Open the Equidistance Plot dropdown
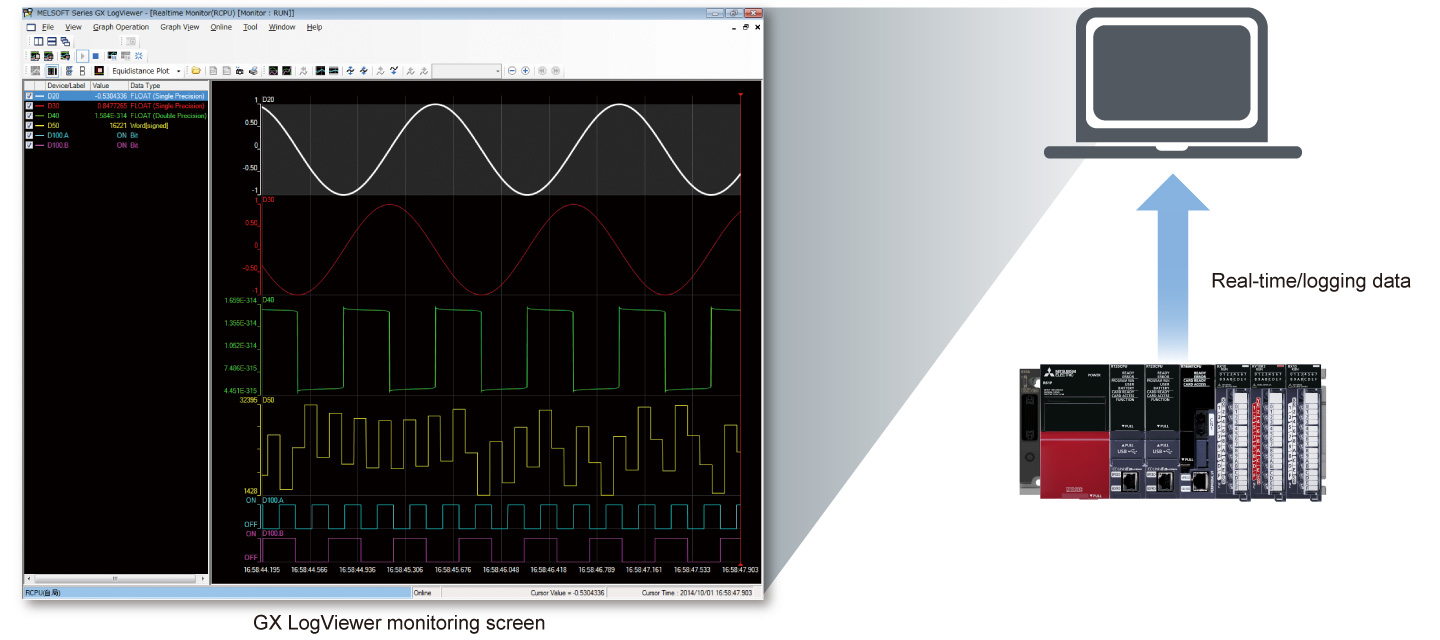The width and height of the screenshot is (1440, 640). click(x=179, y=71)
